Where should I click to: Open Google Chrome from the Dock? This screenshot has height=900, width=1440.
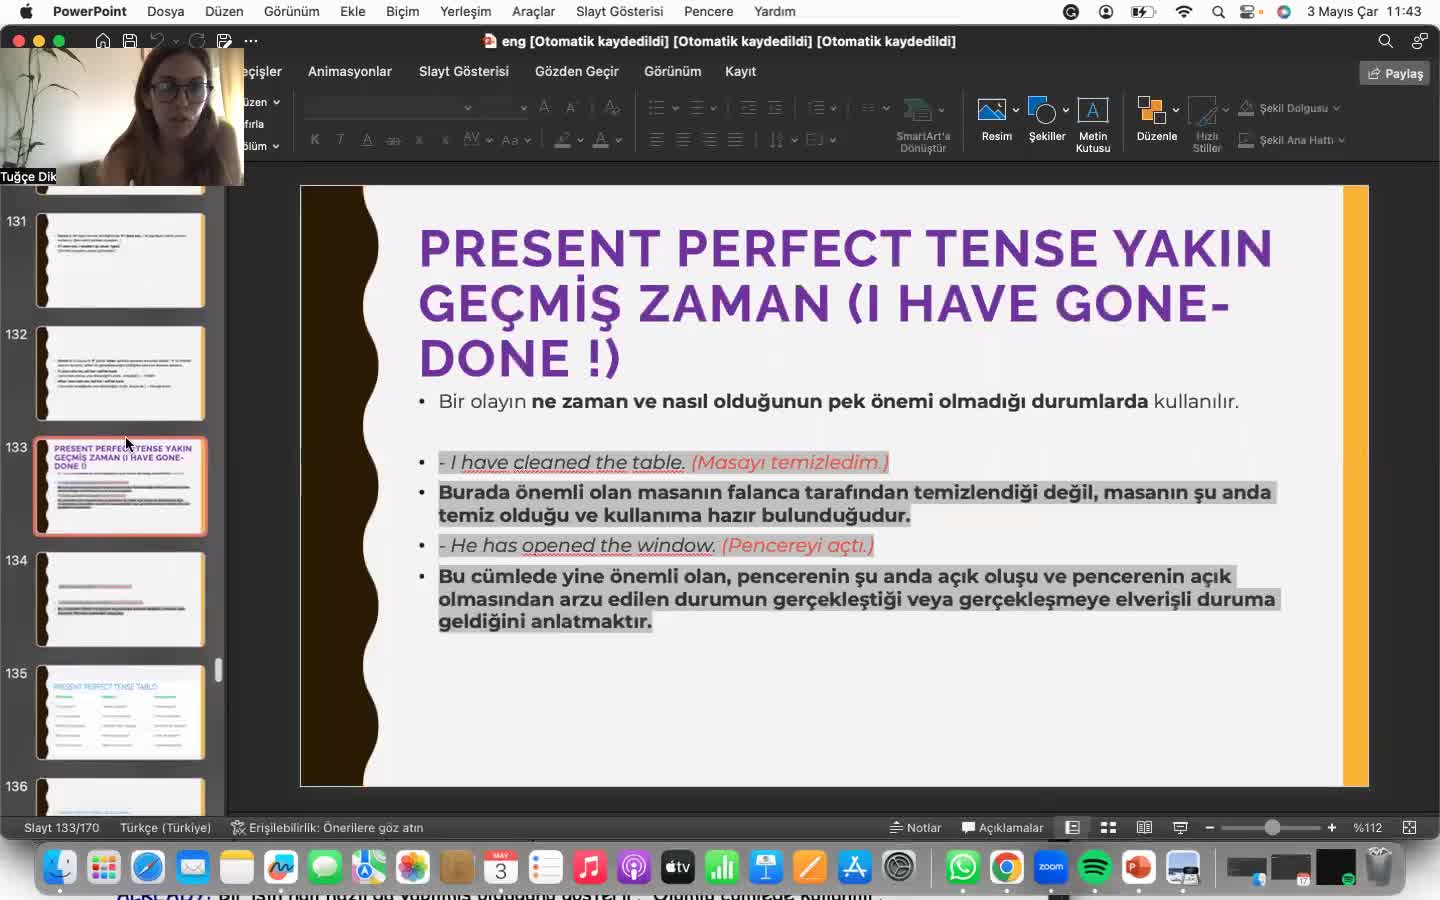coord(1007,867)
